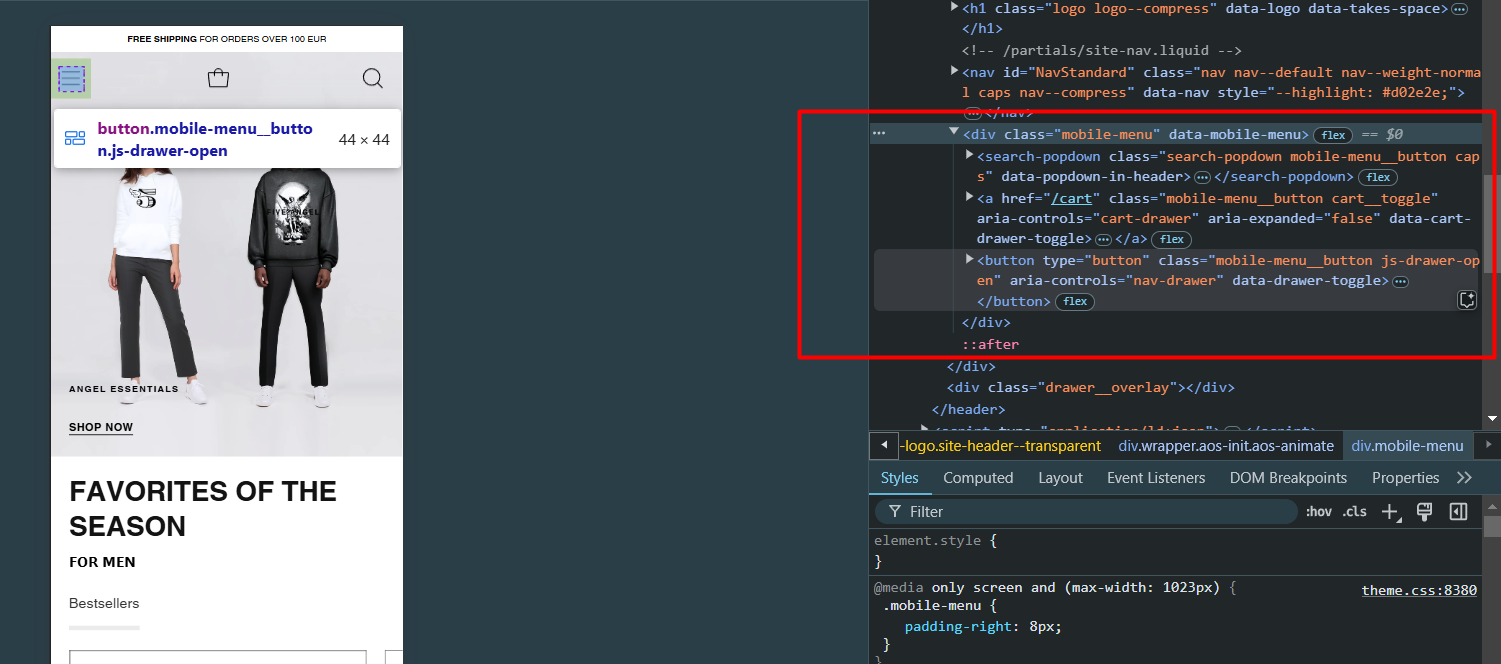Click the FOR MEN subheading
Image resolution: width=1501 pixels, height=664 pixels.
pyautogui.click(x=102, y=562)
